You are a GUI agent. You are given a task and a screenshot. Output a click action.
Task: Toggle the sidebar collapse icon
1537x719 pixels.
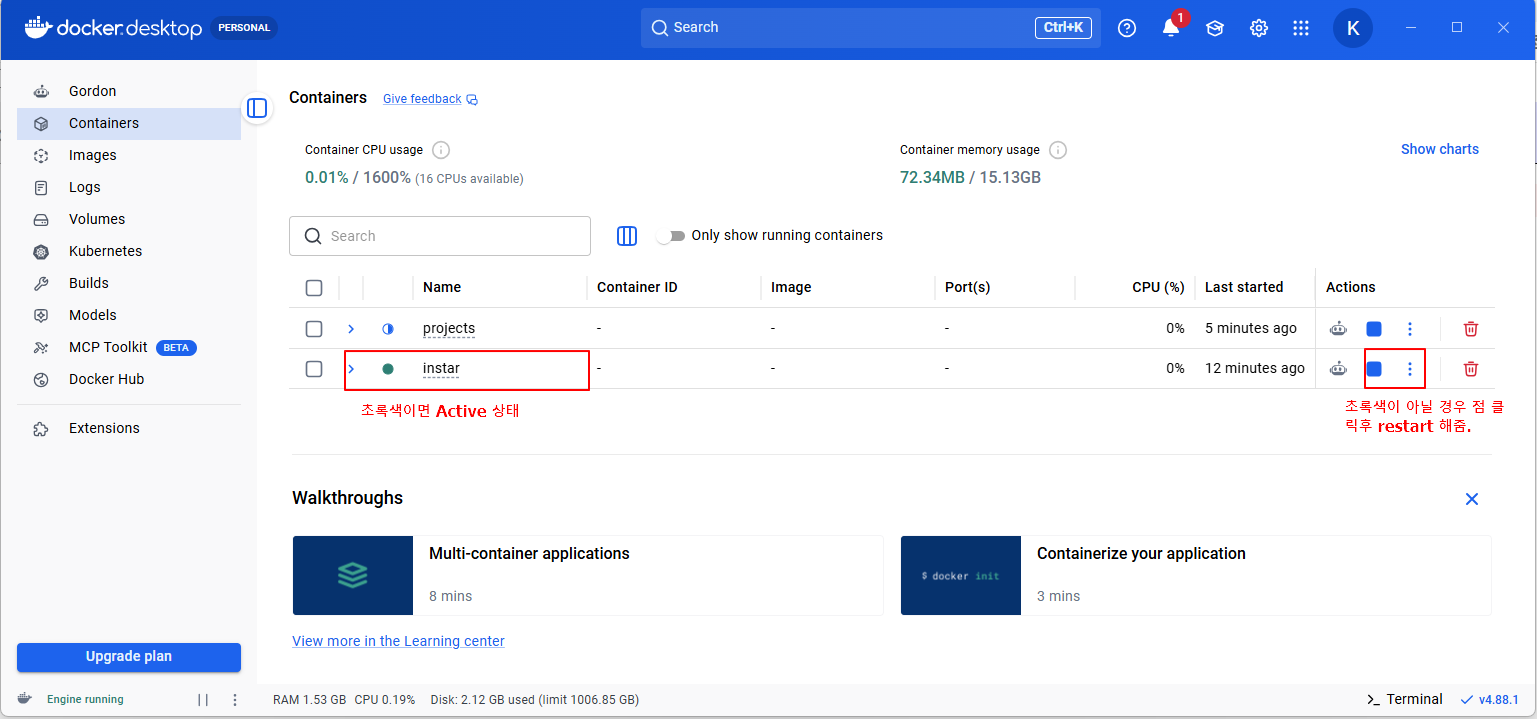[x=257, y=107]
